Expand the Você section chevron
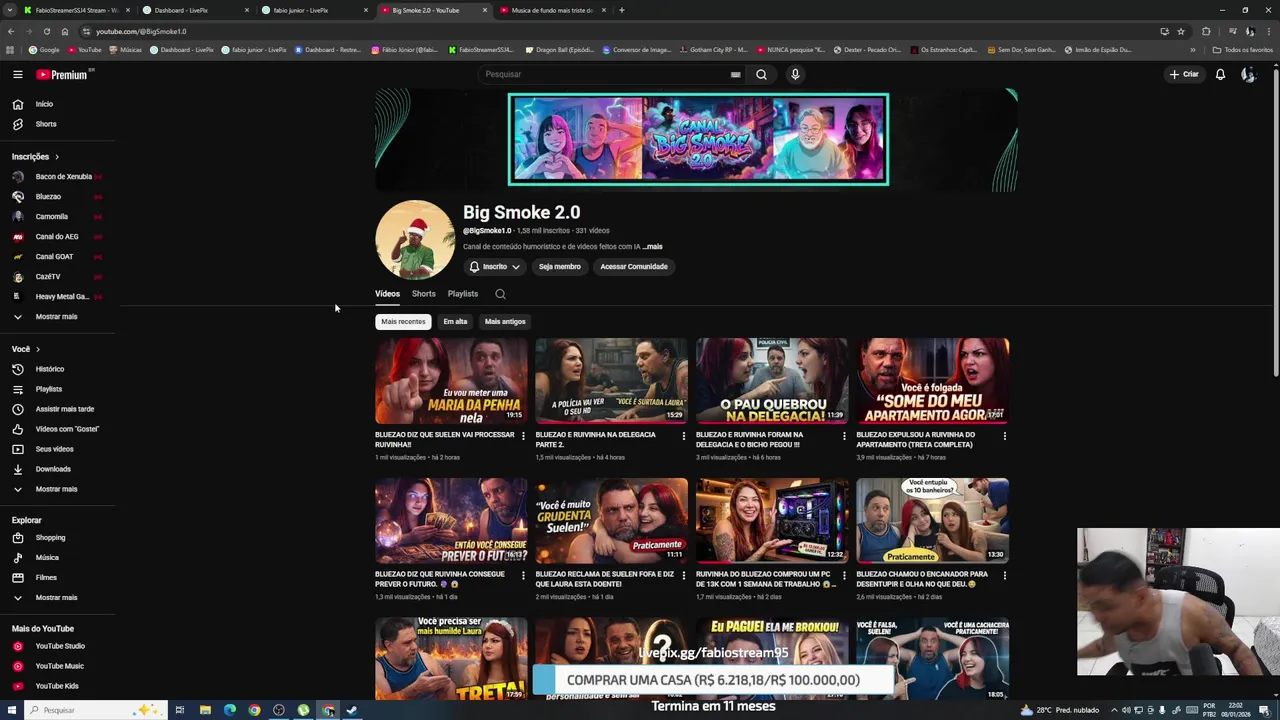This screenshot has height=720, width=1280. click(x=38, y=349)
